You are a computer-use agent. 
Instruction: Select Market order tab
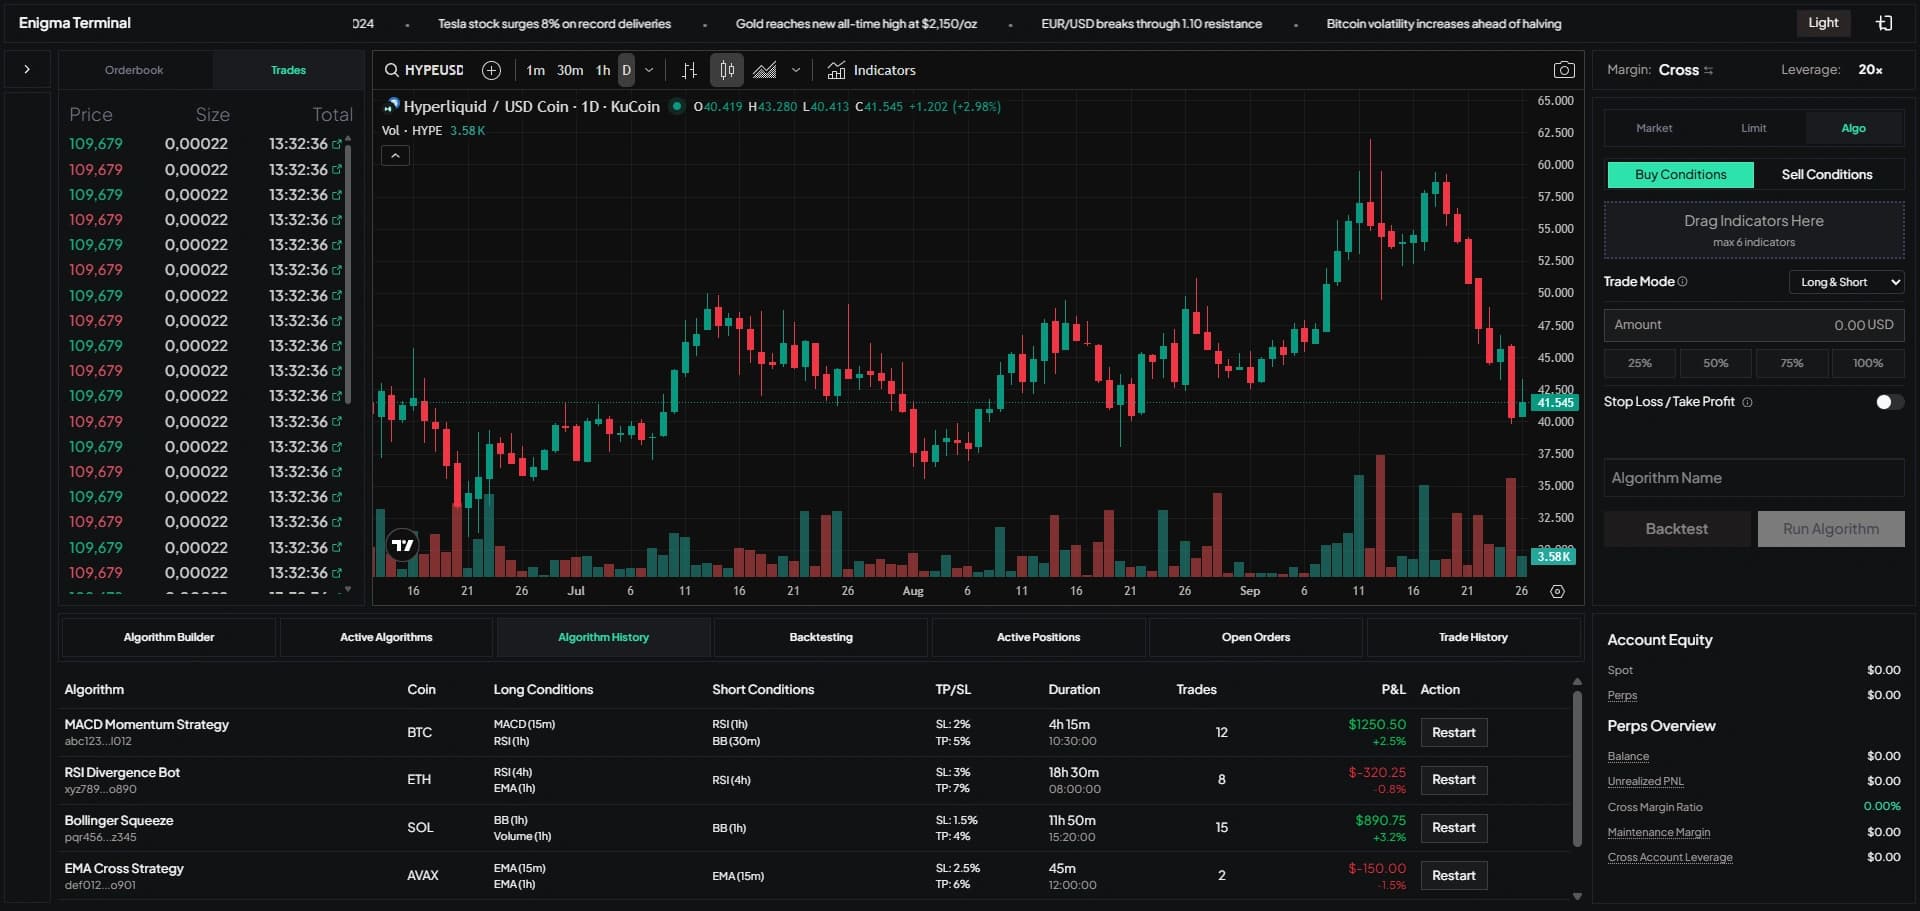(x=1654, y=128)
